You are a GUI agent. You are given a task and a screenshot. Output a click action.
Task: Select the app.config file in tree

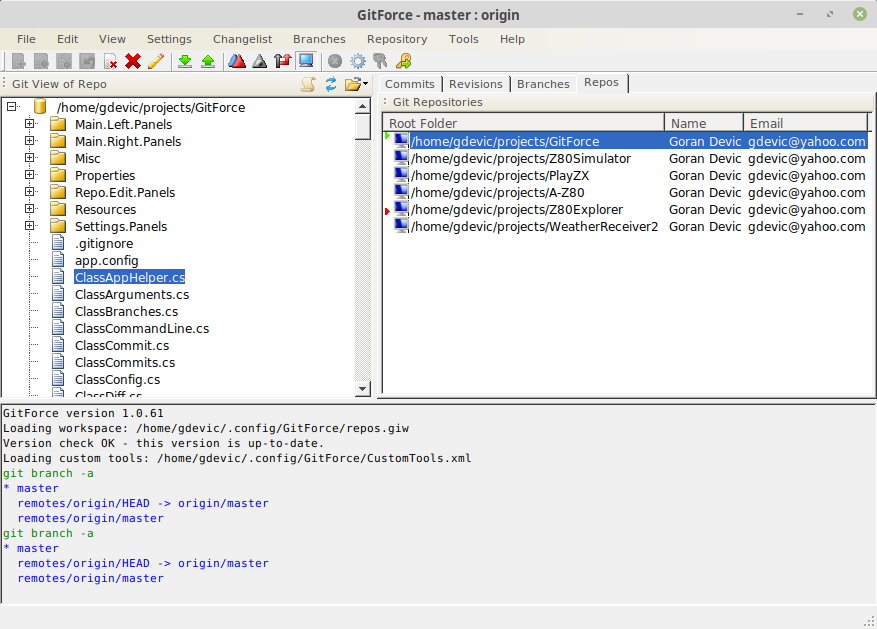(x=106, y=261)
